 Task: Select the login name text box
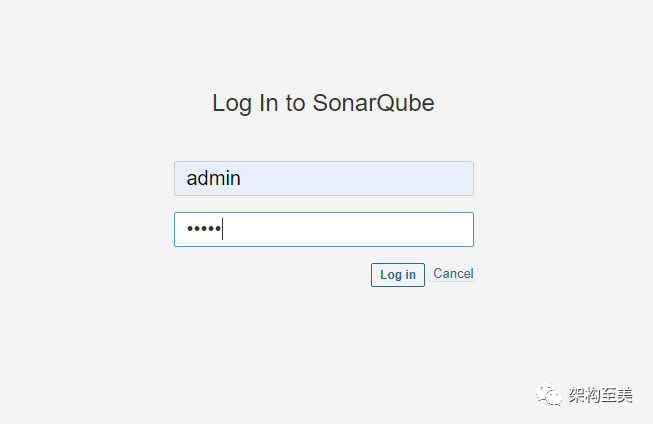[323, 179]
